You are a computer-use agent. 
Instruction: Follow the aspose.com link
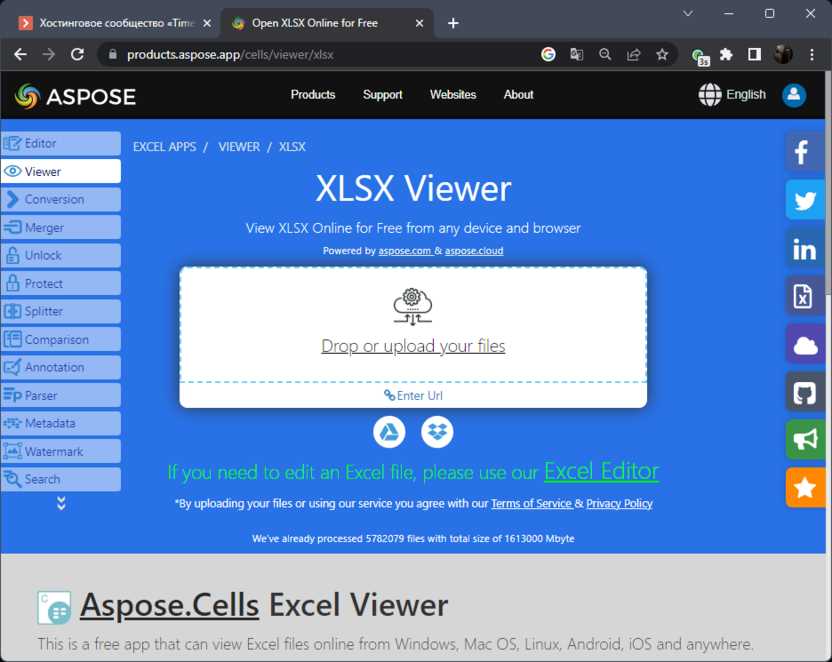pos(405,251)
